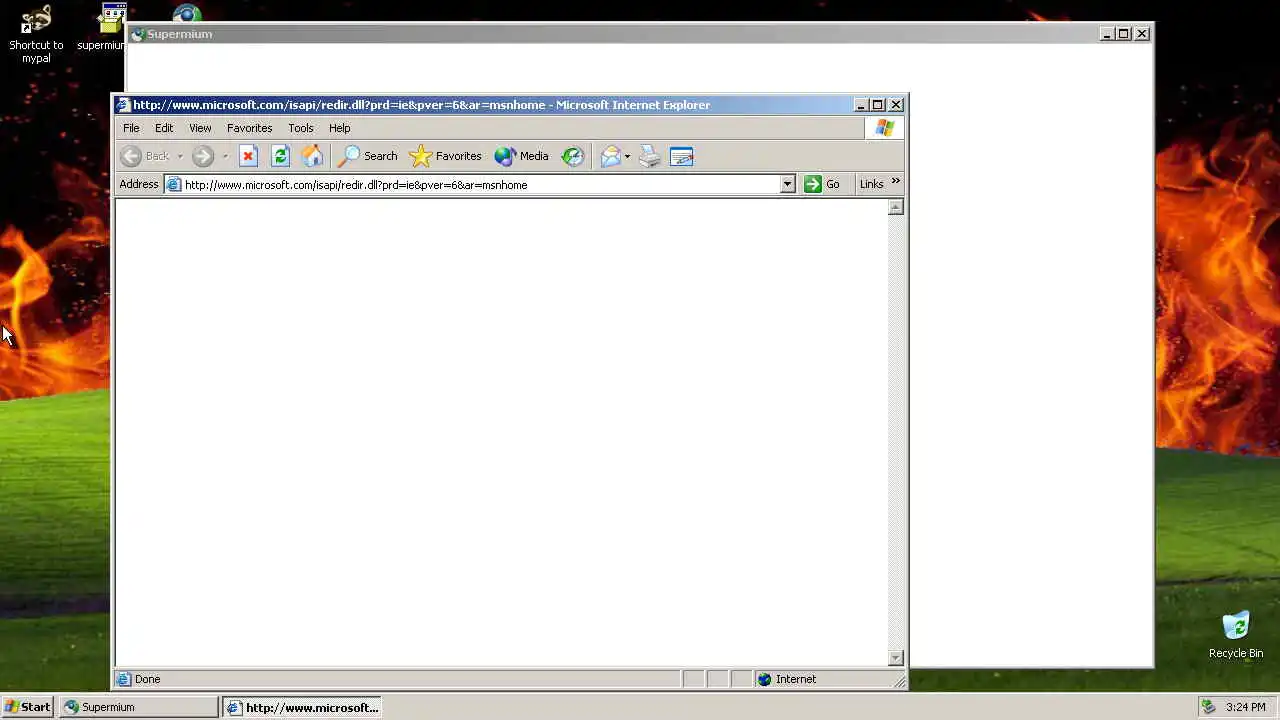
Task: Click the Windows flag logo throbber
Action: (884, 128)
